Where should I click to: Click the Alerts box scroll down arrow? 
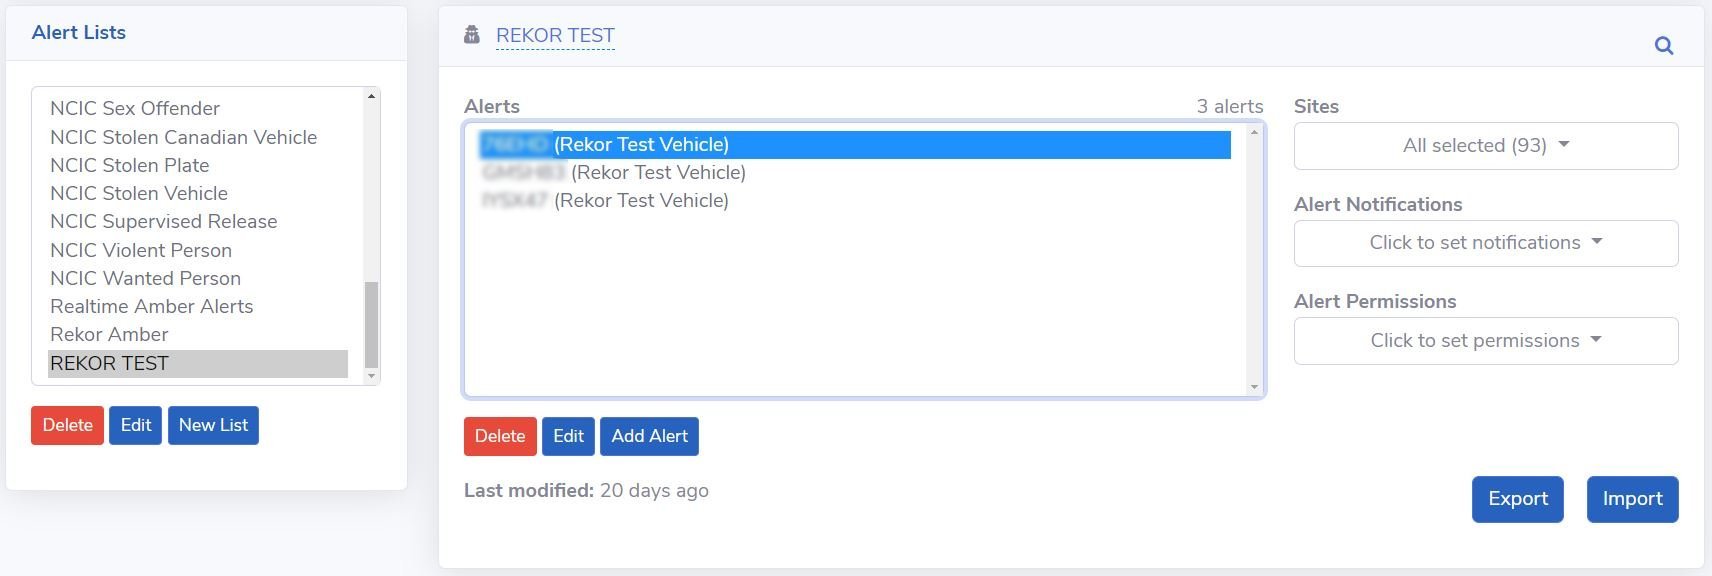pos(1254,387)
